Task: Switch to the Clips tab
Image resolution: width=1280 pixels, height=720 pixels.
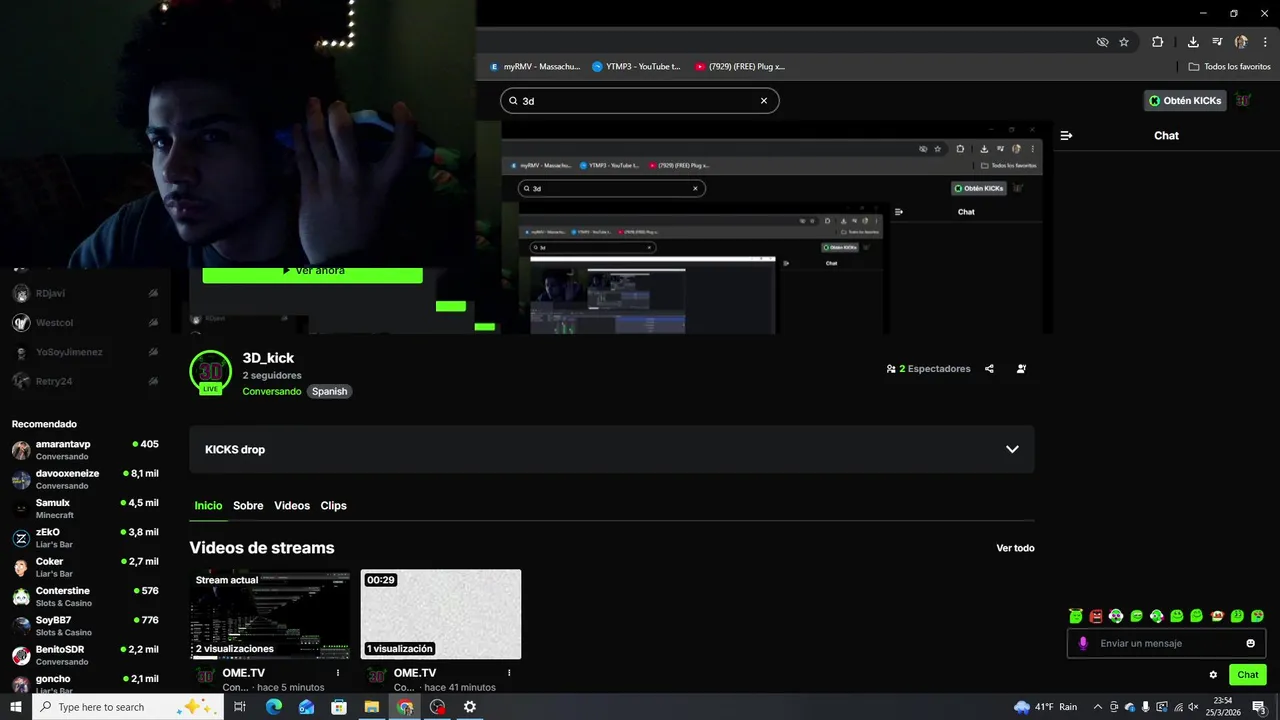Action: point(333,506)
